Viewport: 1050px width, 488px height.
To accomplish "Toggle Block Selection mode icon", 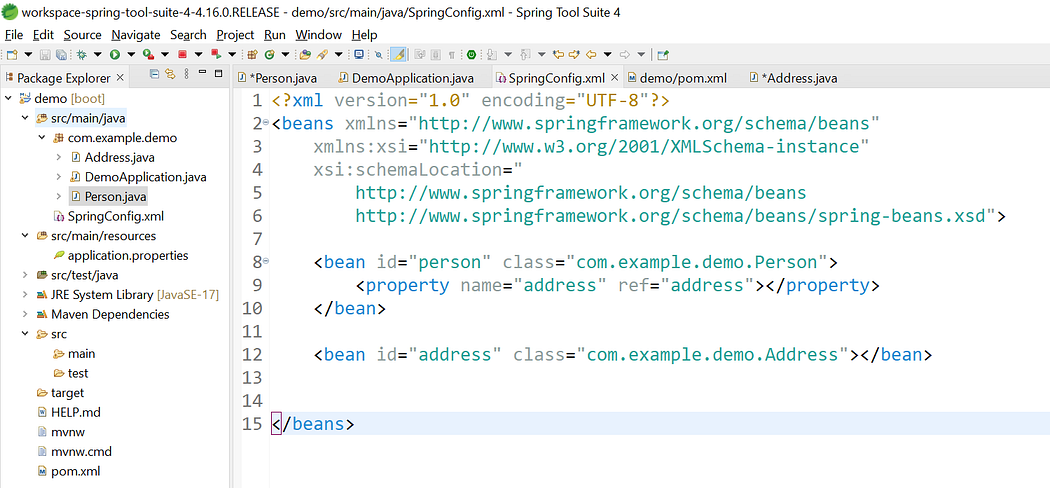I will point(435,54).
